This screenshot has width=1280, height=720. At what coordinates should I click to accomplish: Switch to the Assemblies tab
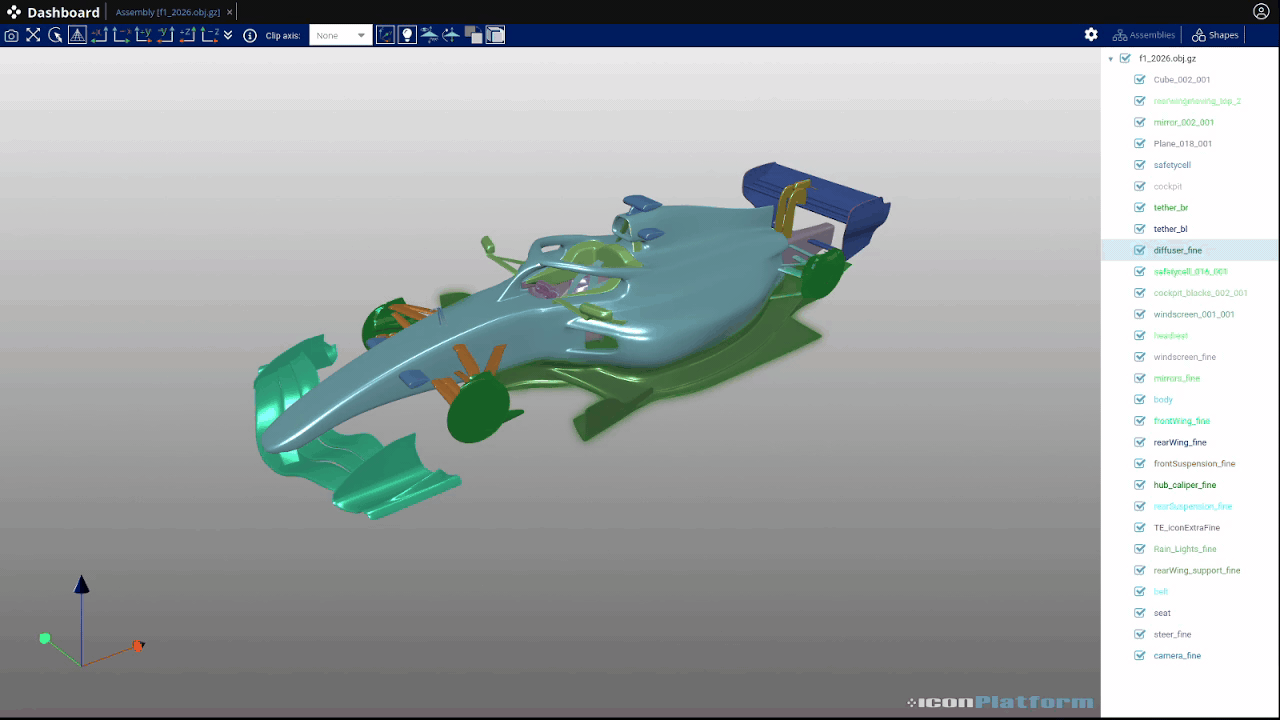pos(1144,35)
